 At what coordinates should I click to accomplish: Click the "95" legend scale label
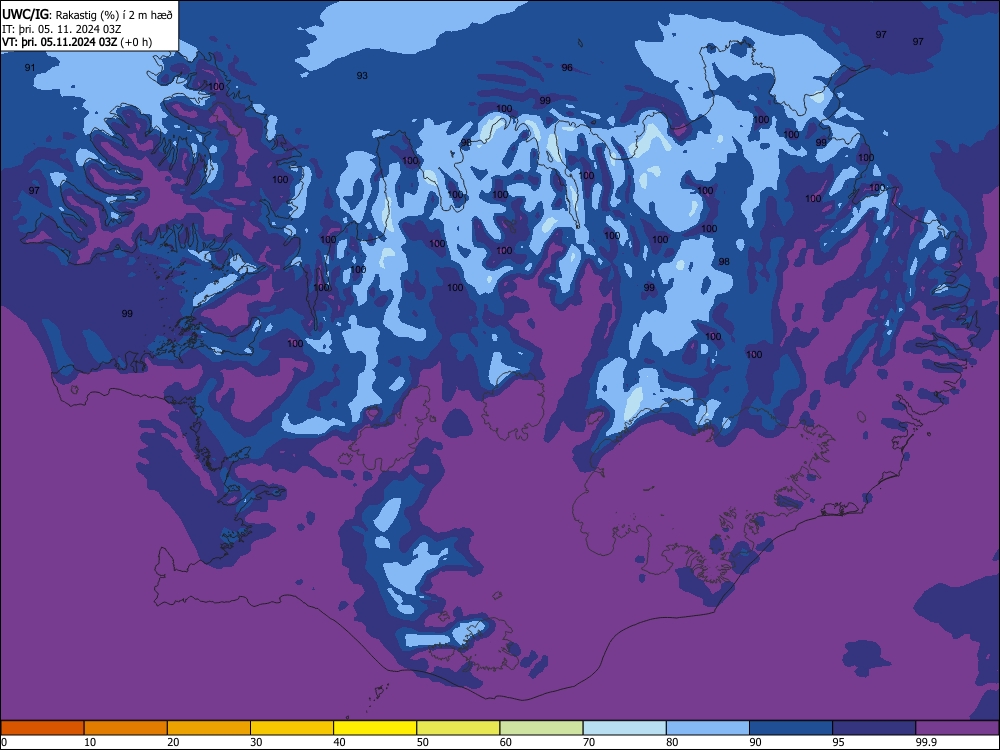(839, 742)
